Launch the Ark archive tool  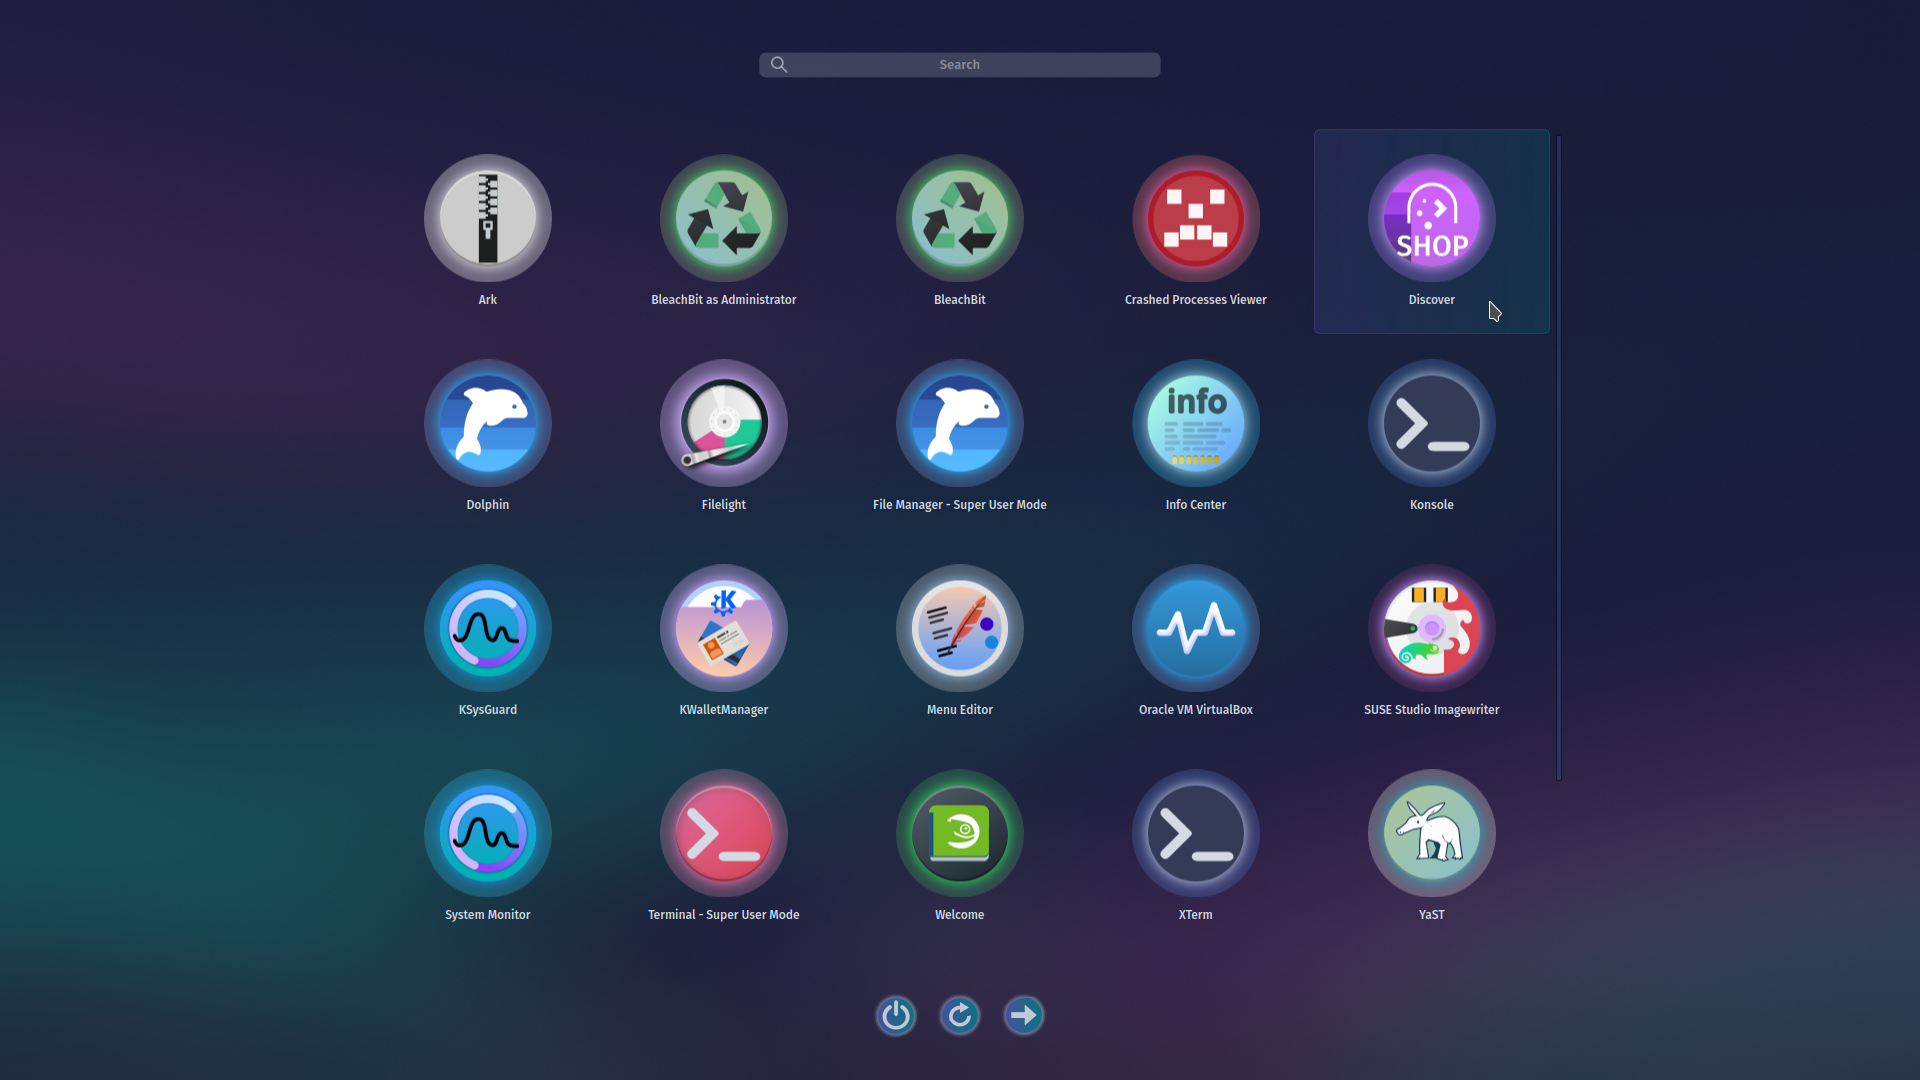pyautogui.click(x=488, y=219)
